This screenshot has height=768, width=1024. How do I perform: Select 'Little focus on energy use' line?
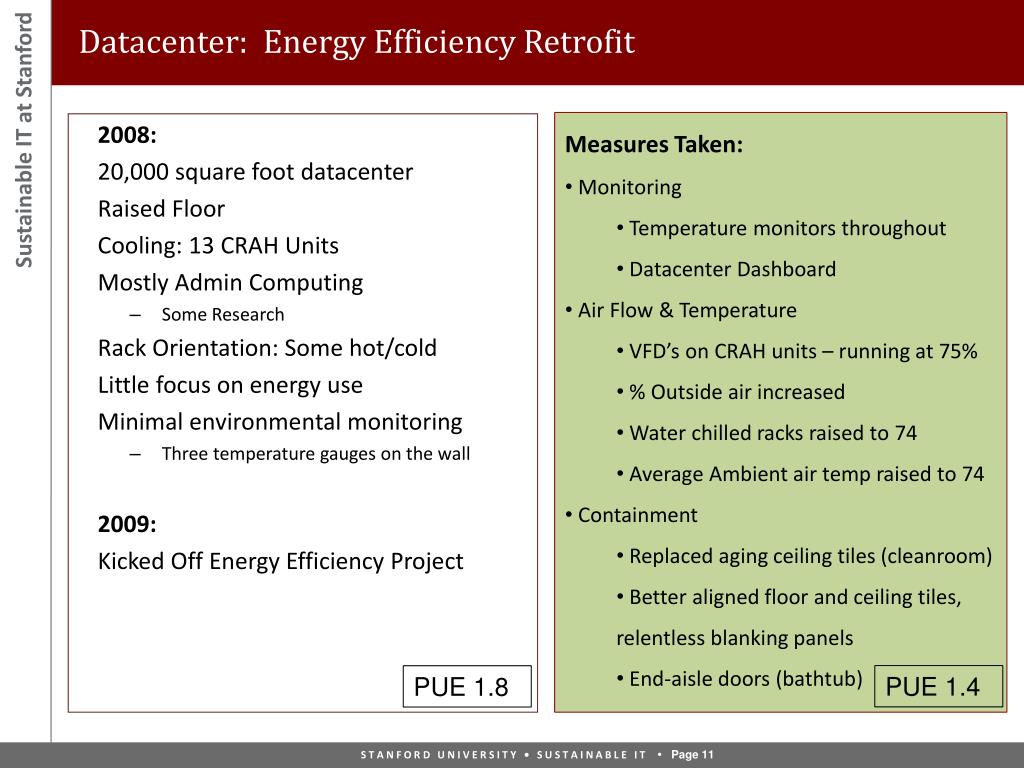230,385
